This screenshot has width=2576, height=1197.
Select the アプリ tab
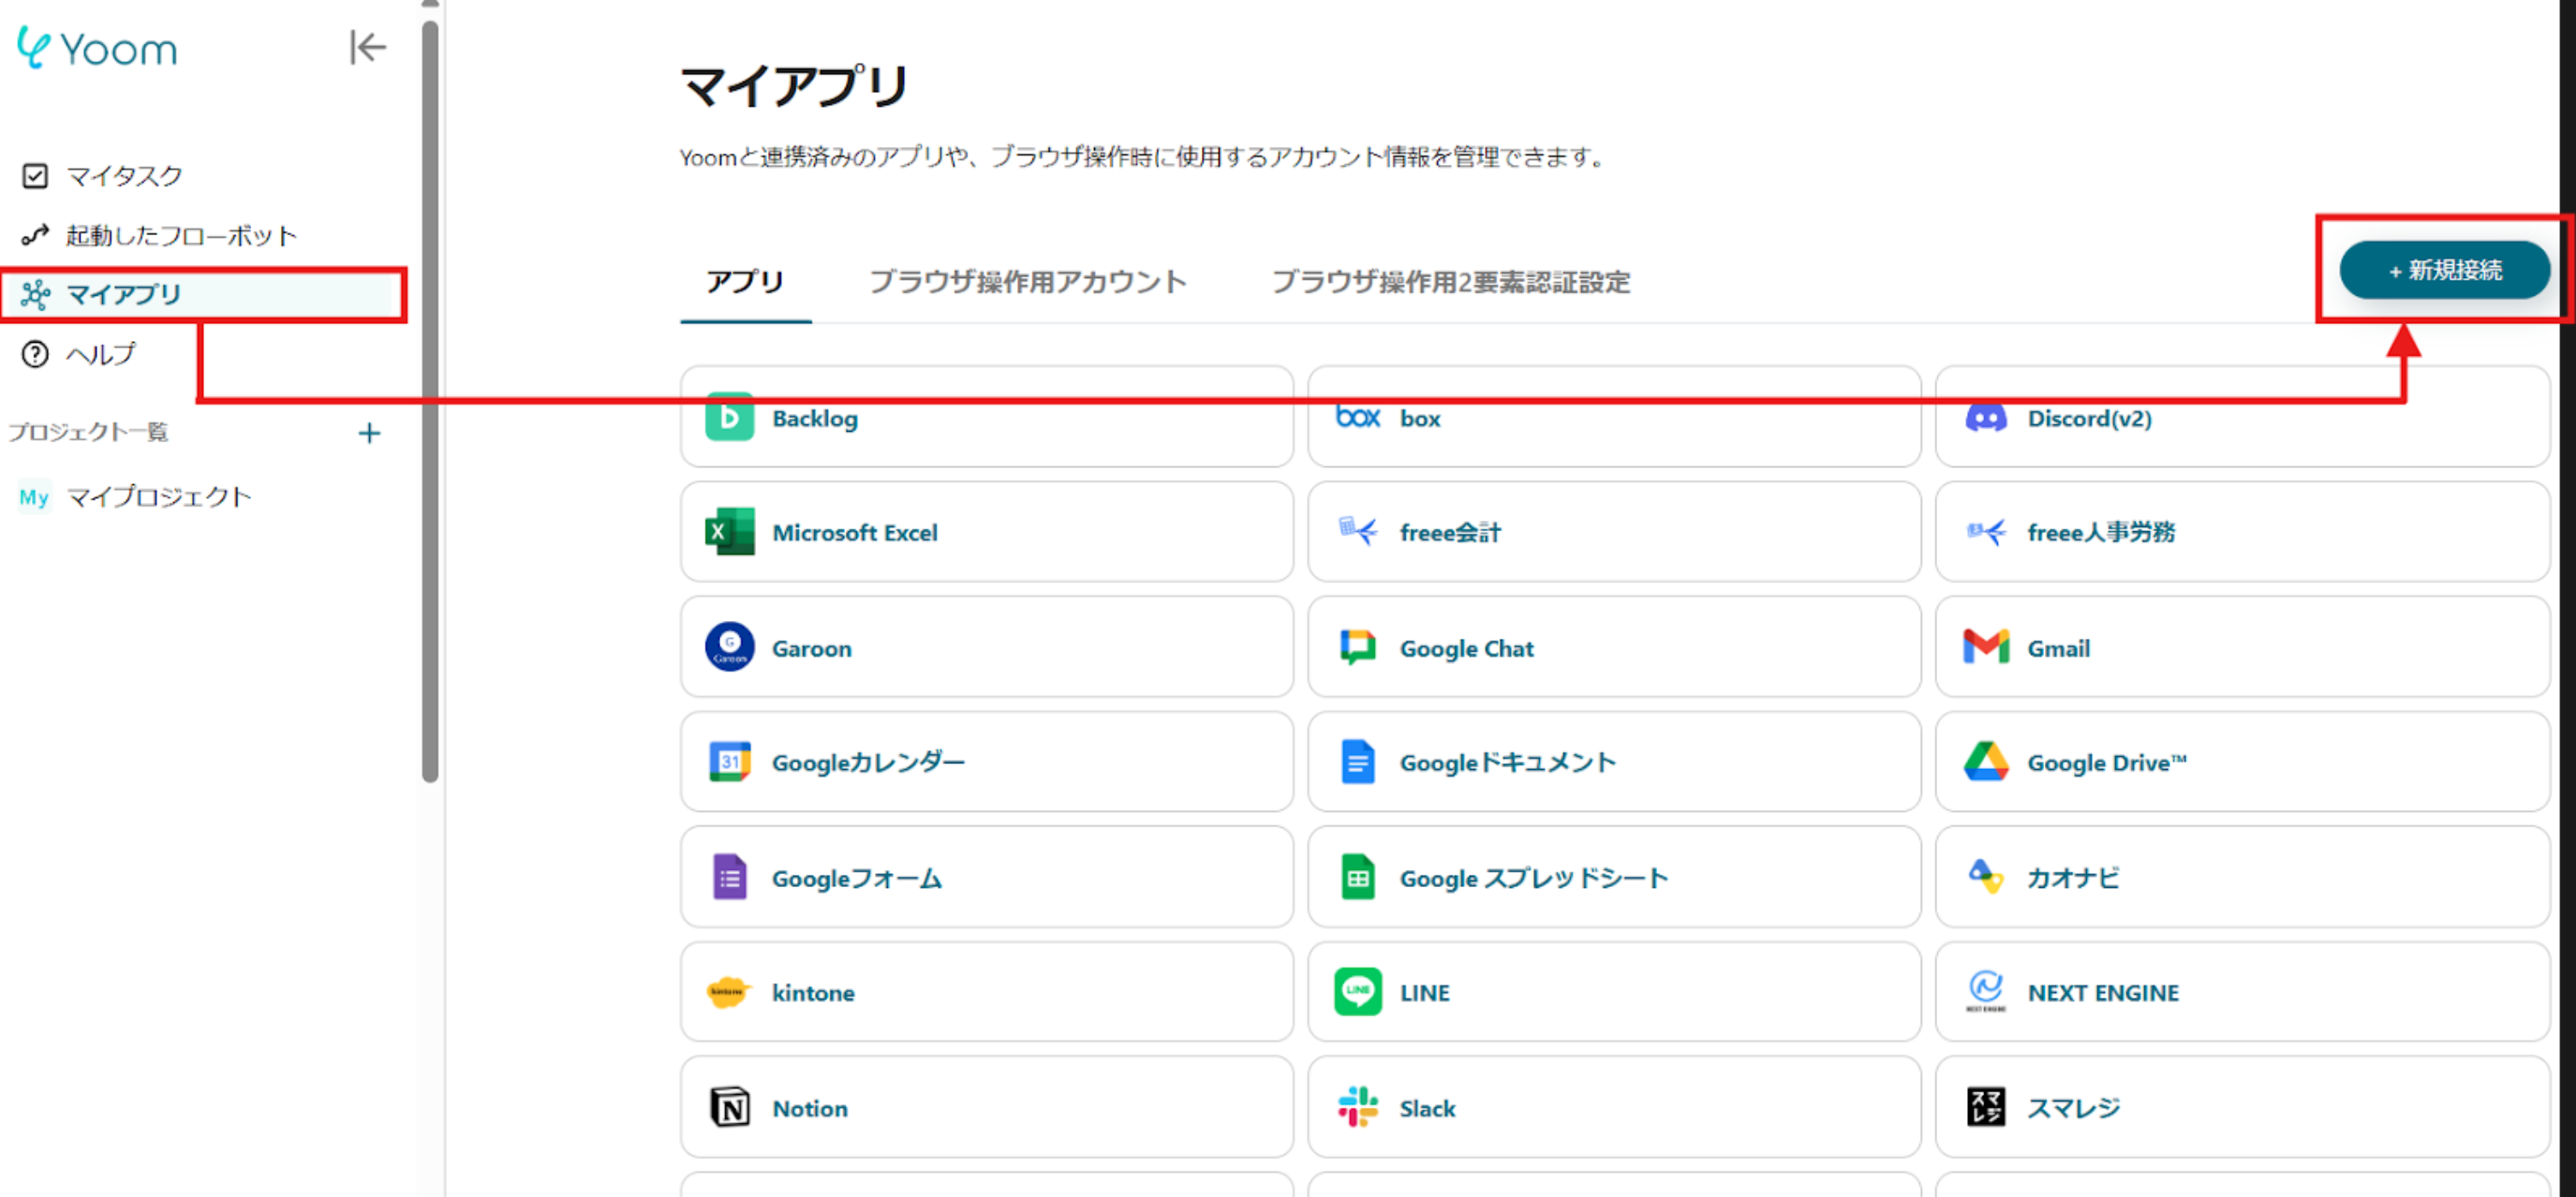click(745, 282)
